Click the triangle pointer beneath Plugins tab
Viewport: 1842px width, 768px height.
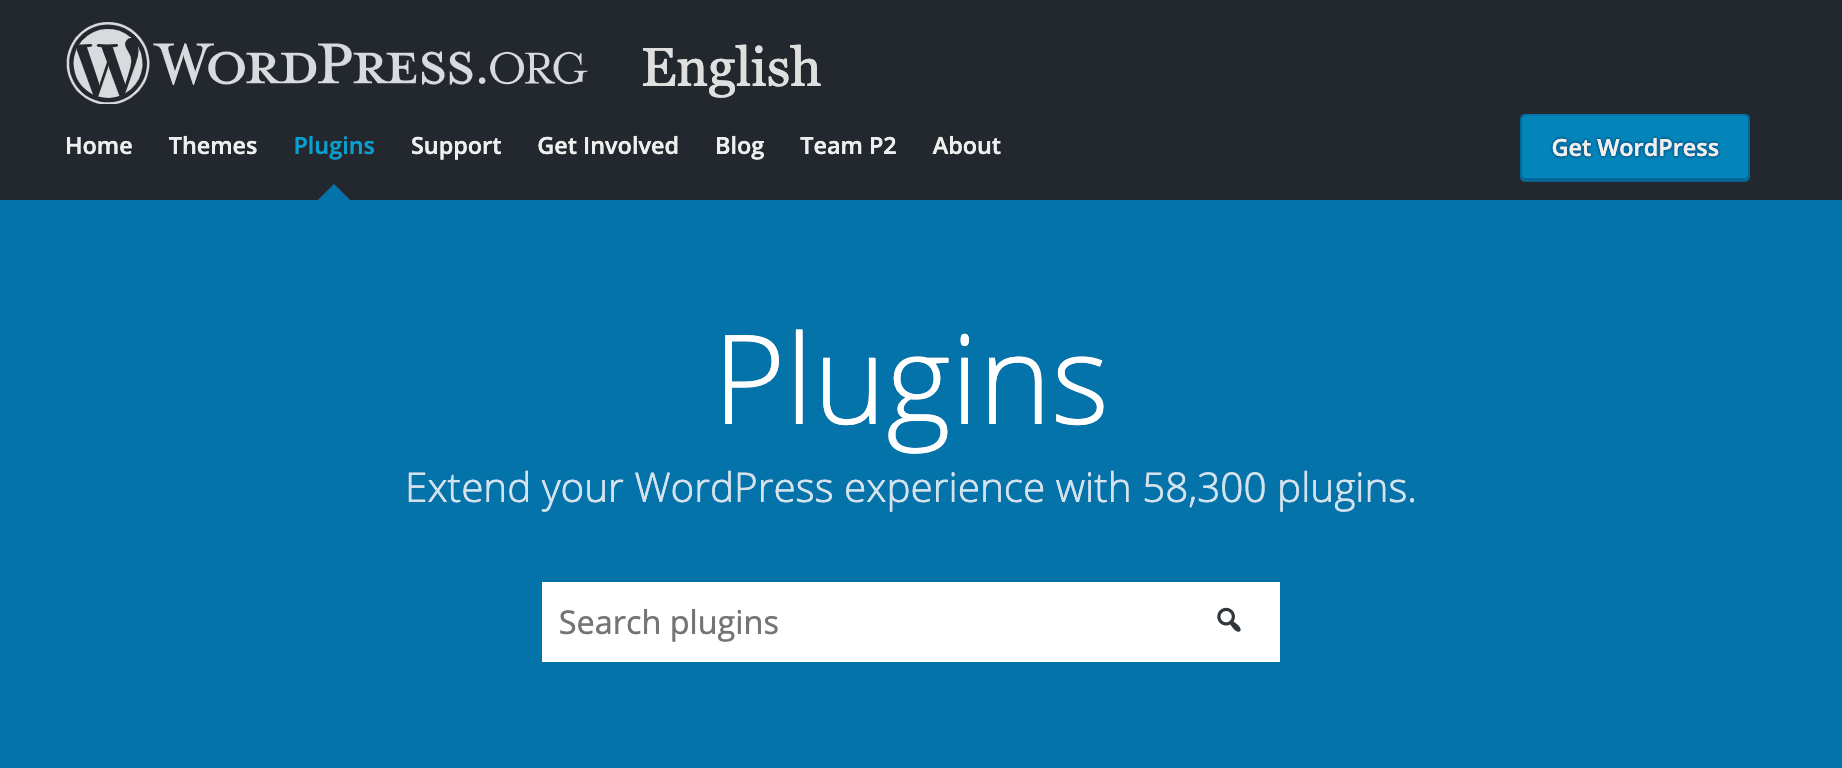[334, 193]
